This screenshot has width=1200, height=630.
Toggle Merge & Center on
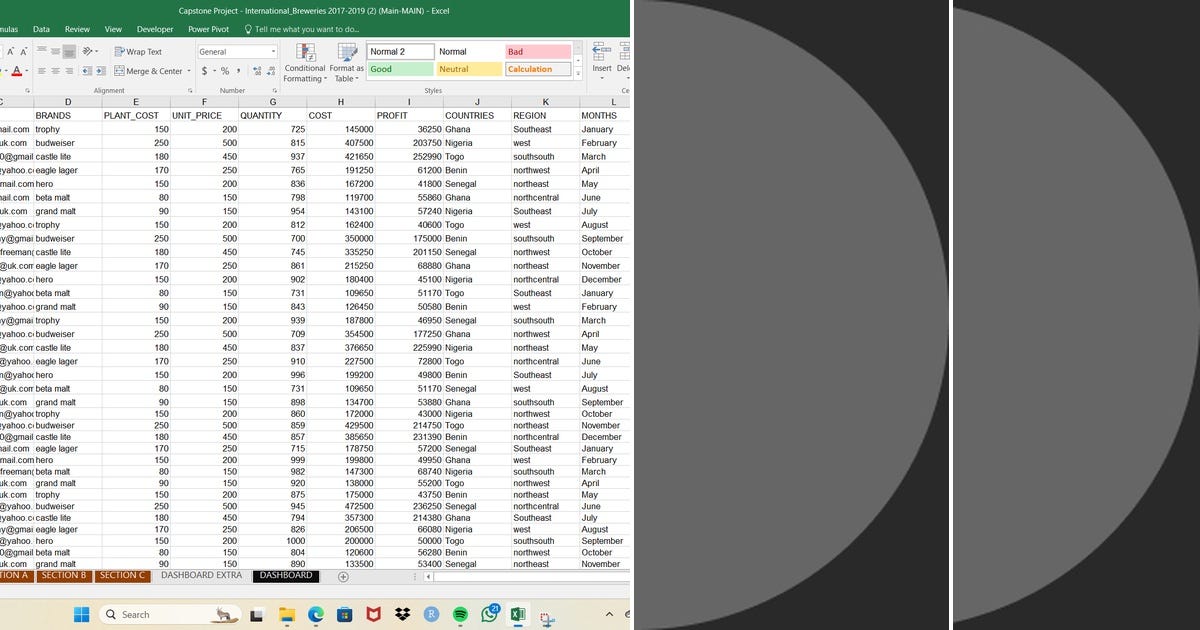152,71
